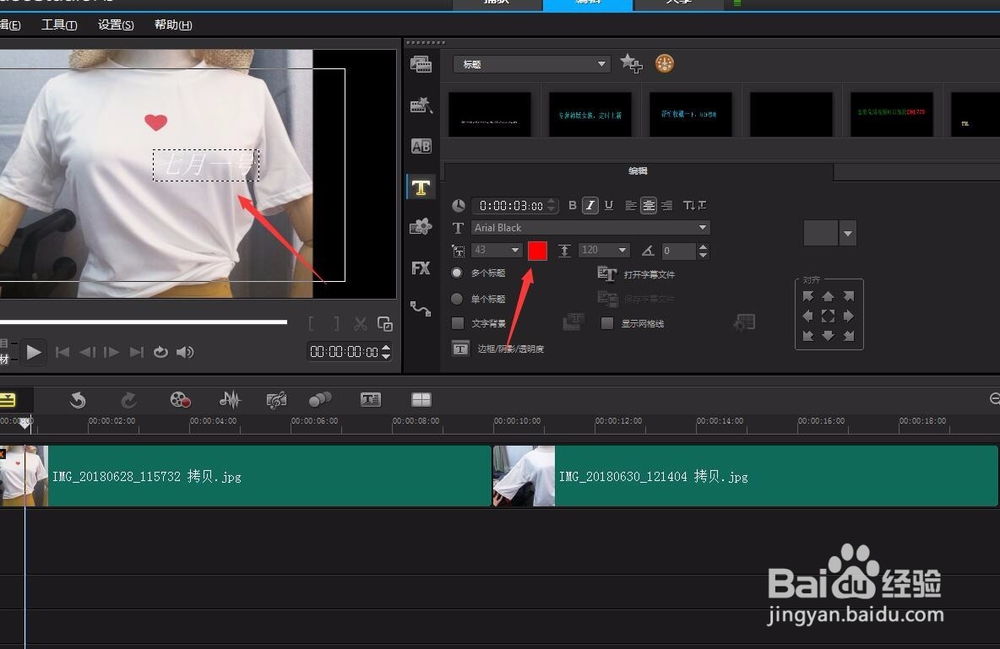
Task: Open the subtitle editor icon
Action: tap(371, 400)
